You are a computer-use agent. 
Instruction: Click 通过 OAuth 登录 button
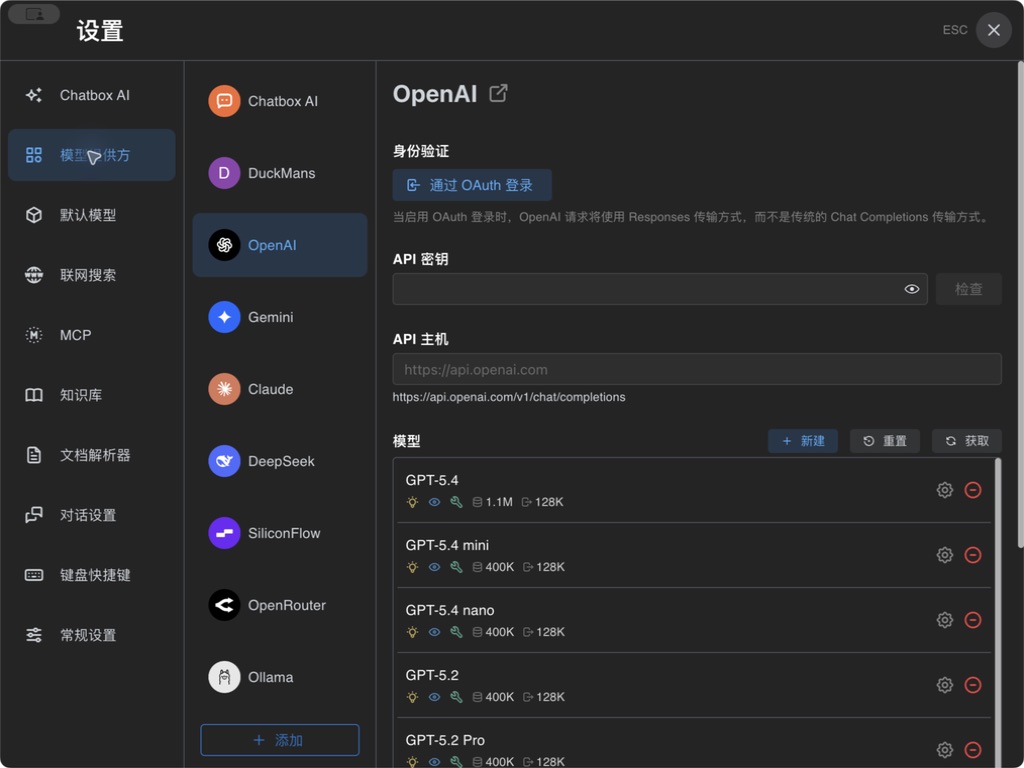472,185
